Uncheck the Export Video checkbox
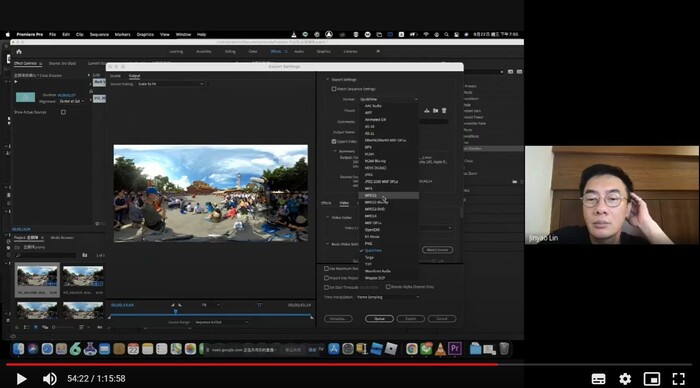This screenshot has height=388, width=700. [x=333, y=142]
